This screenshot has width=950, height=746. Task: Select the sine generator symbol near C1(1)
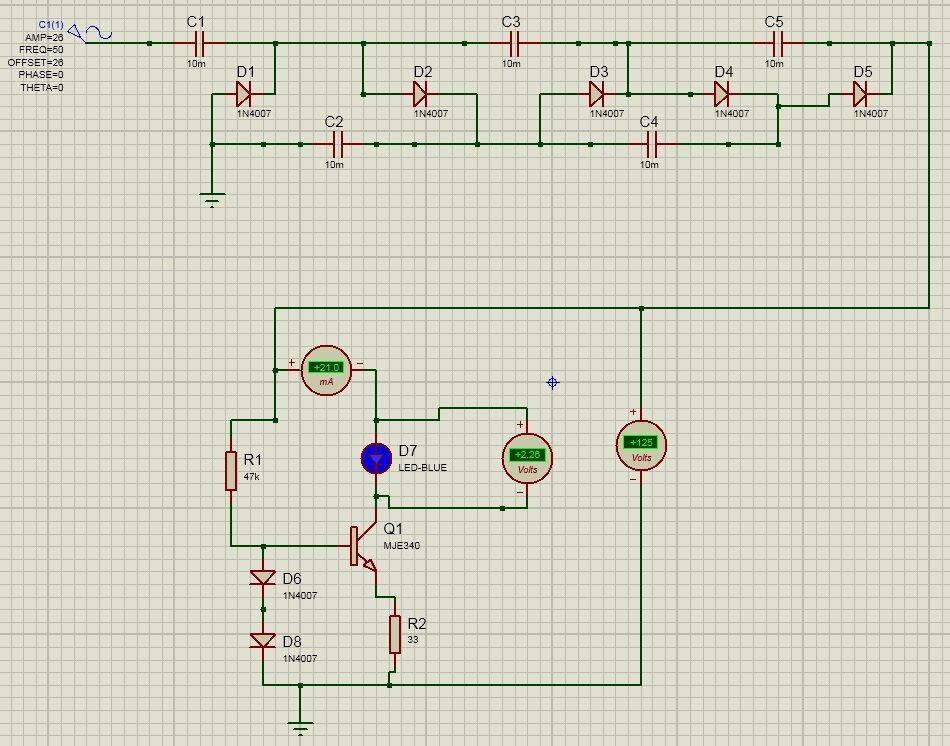point(90,33)
